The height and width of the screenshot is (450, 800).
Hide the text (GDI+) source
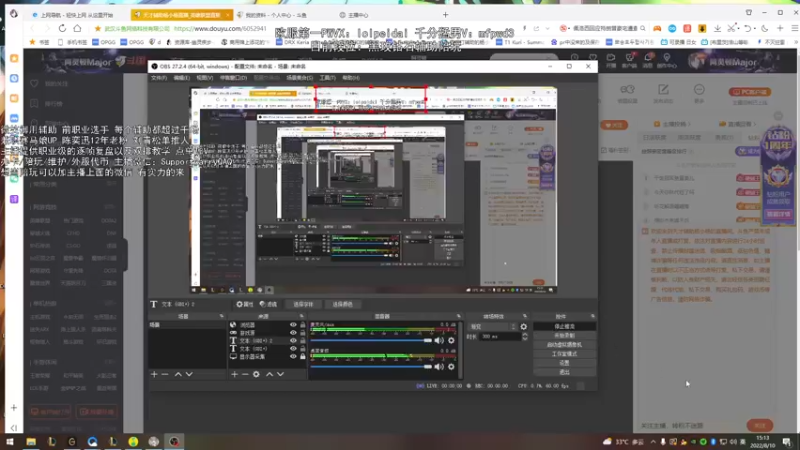pos(293,348)
